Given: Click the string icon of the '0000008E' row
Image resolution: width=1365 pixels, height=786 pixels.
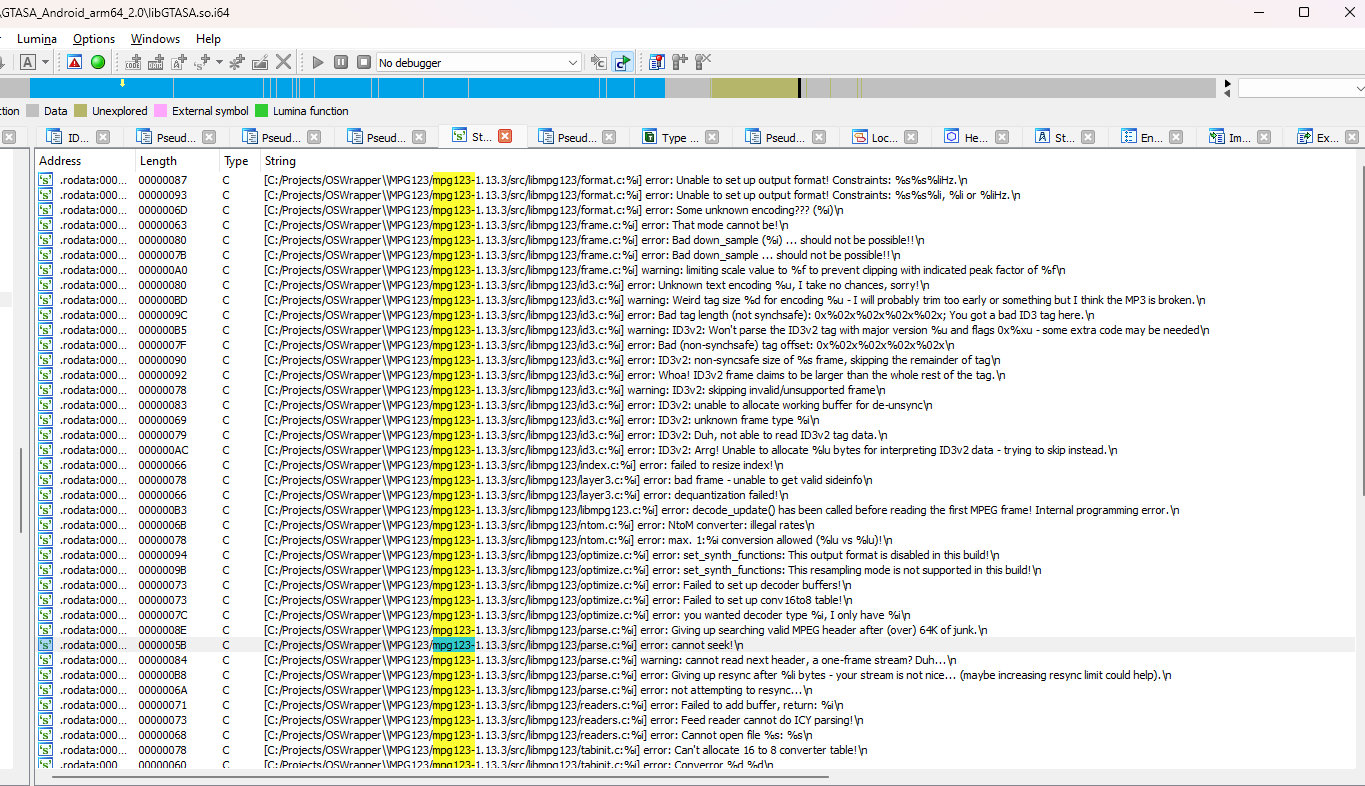Looking at the screenshot, I should click(46, 630).
